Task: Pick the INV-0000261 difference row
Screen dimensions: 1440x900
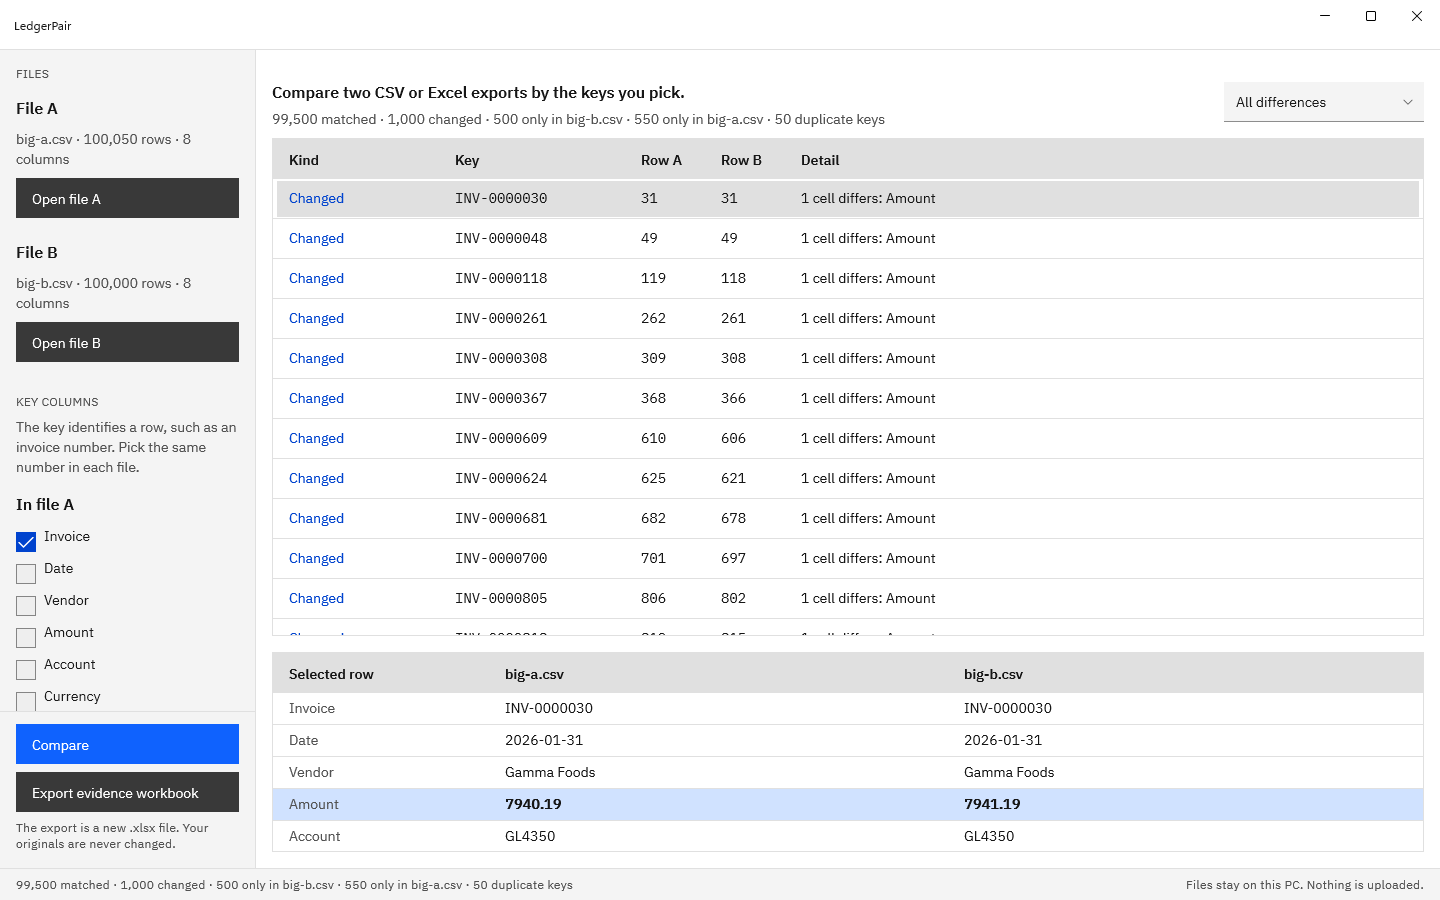Action: click(x=848, y=318)
